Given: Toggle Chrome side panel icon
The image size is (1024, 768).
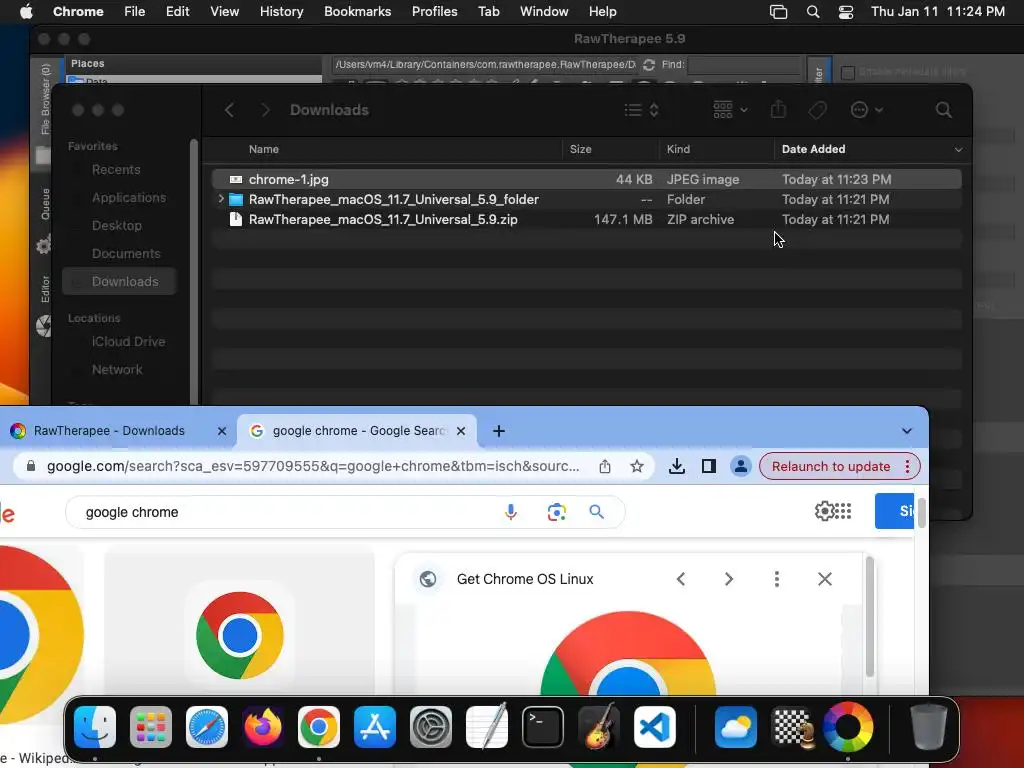Looking at the screenshot, I should click(x=709, y=466).
